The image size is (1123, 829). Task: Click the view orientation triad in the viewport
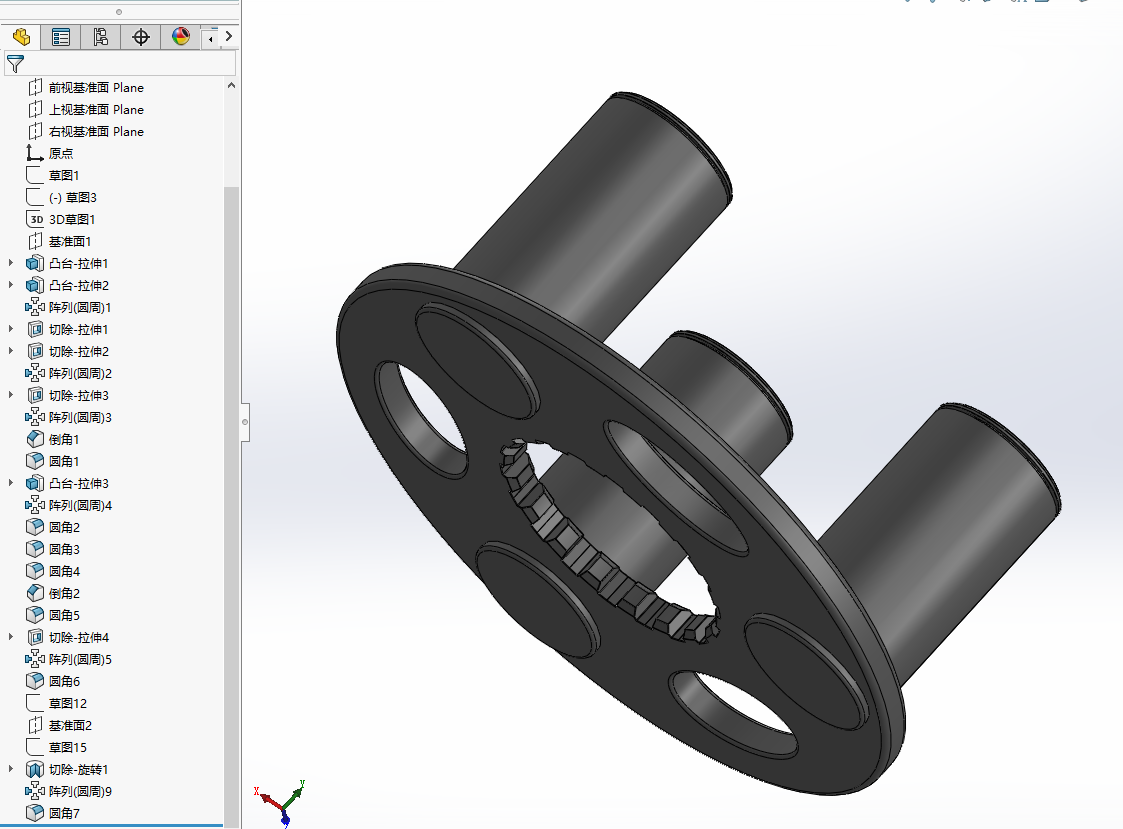tap(282, 802)
